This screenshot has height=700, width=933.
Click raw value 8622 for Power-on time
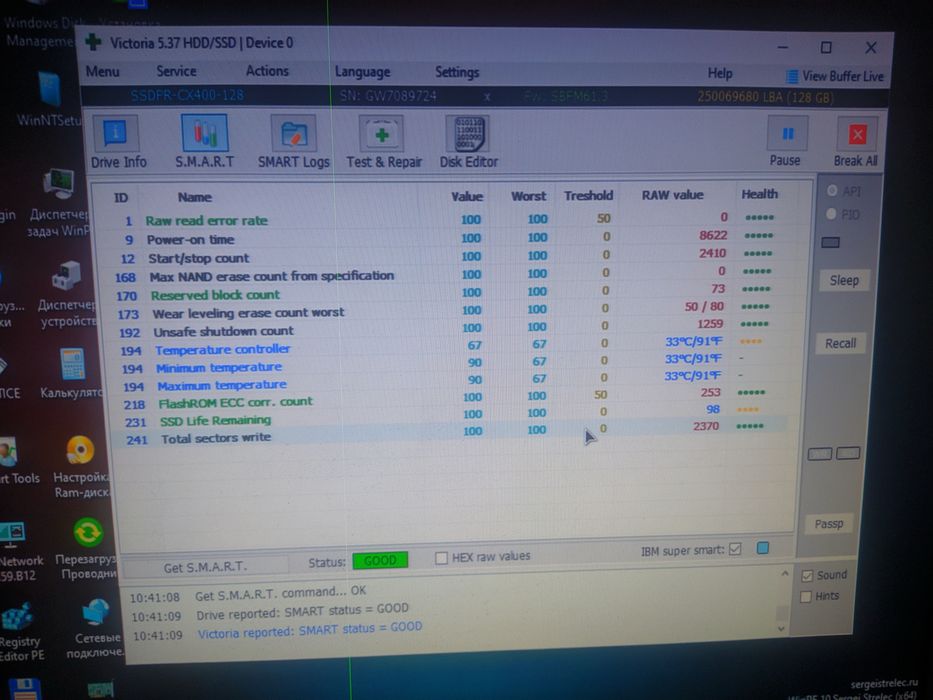pos(713,236)
